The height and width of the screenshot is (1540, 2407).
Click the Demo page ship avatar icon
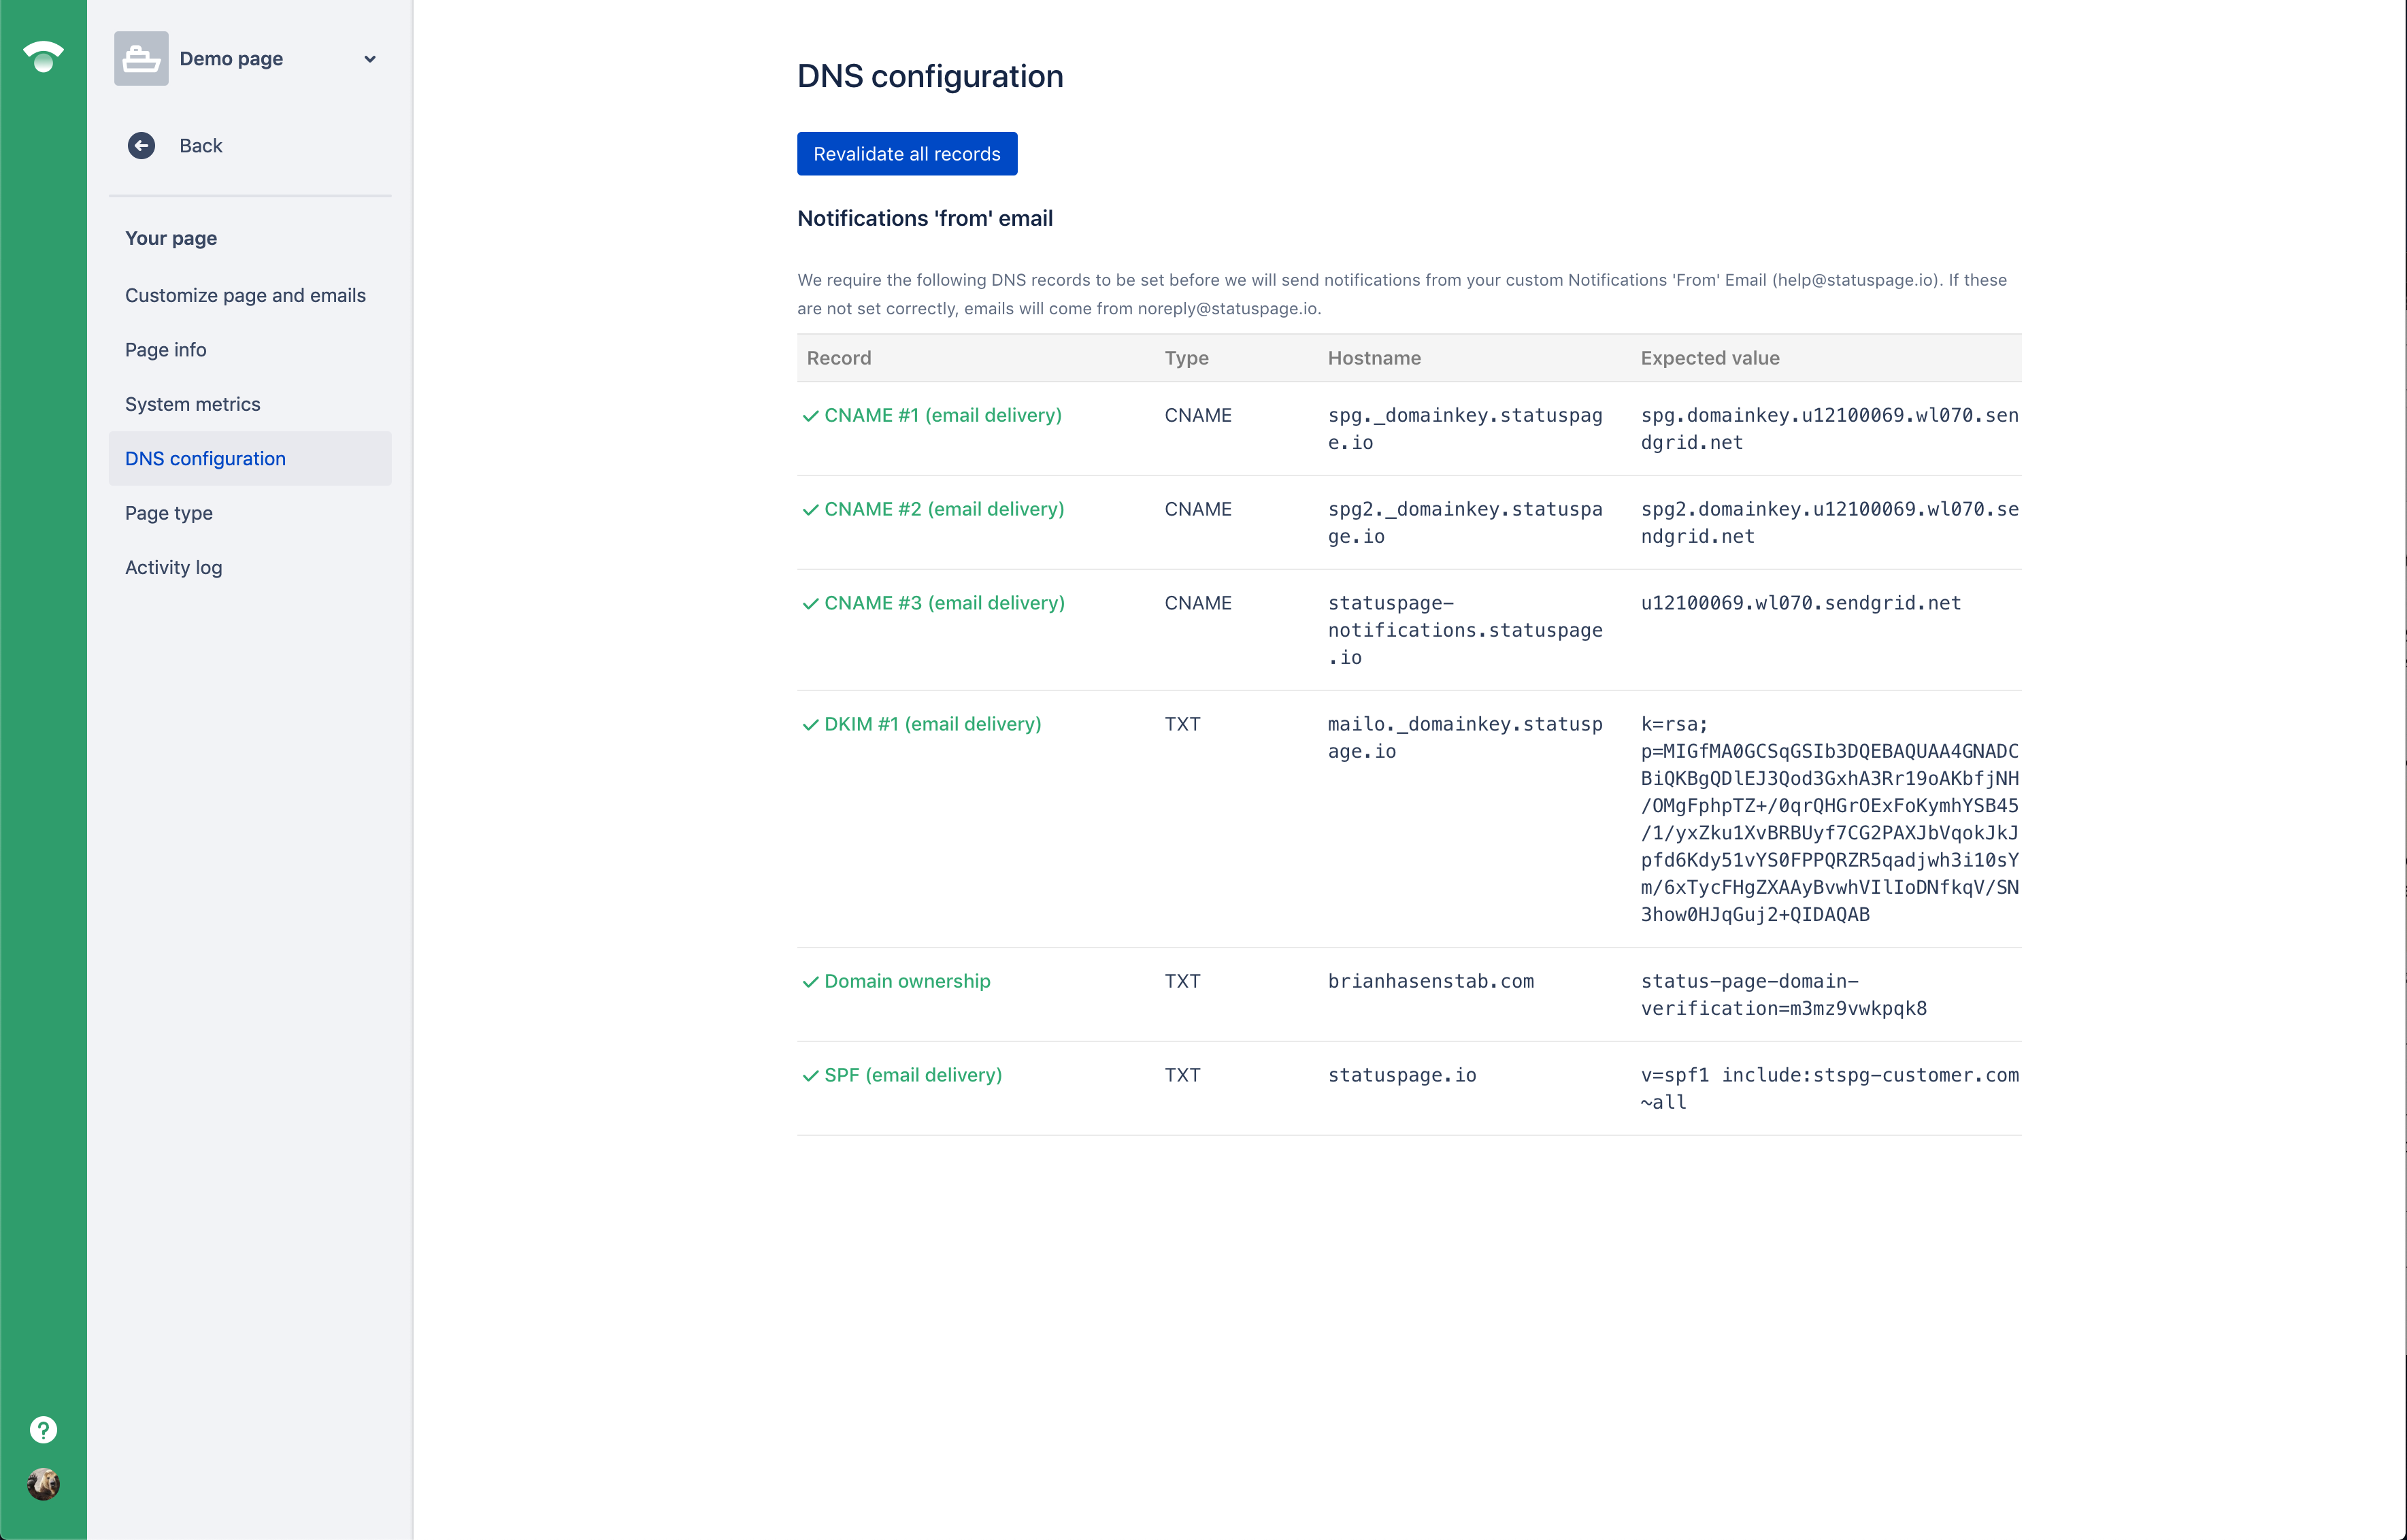coord(141,59)
